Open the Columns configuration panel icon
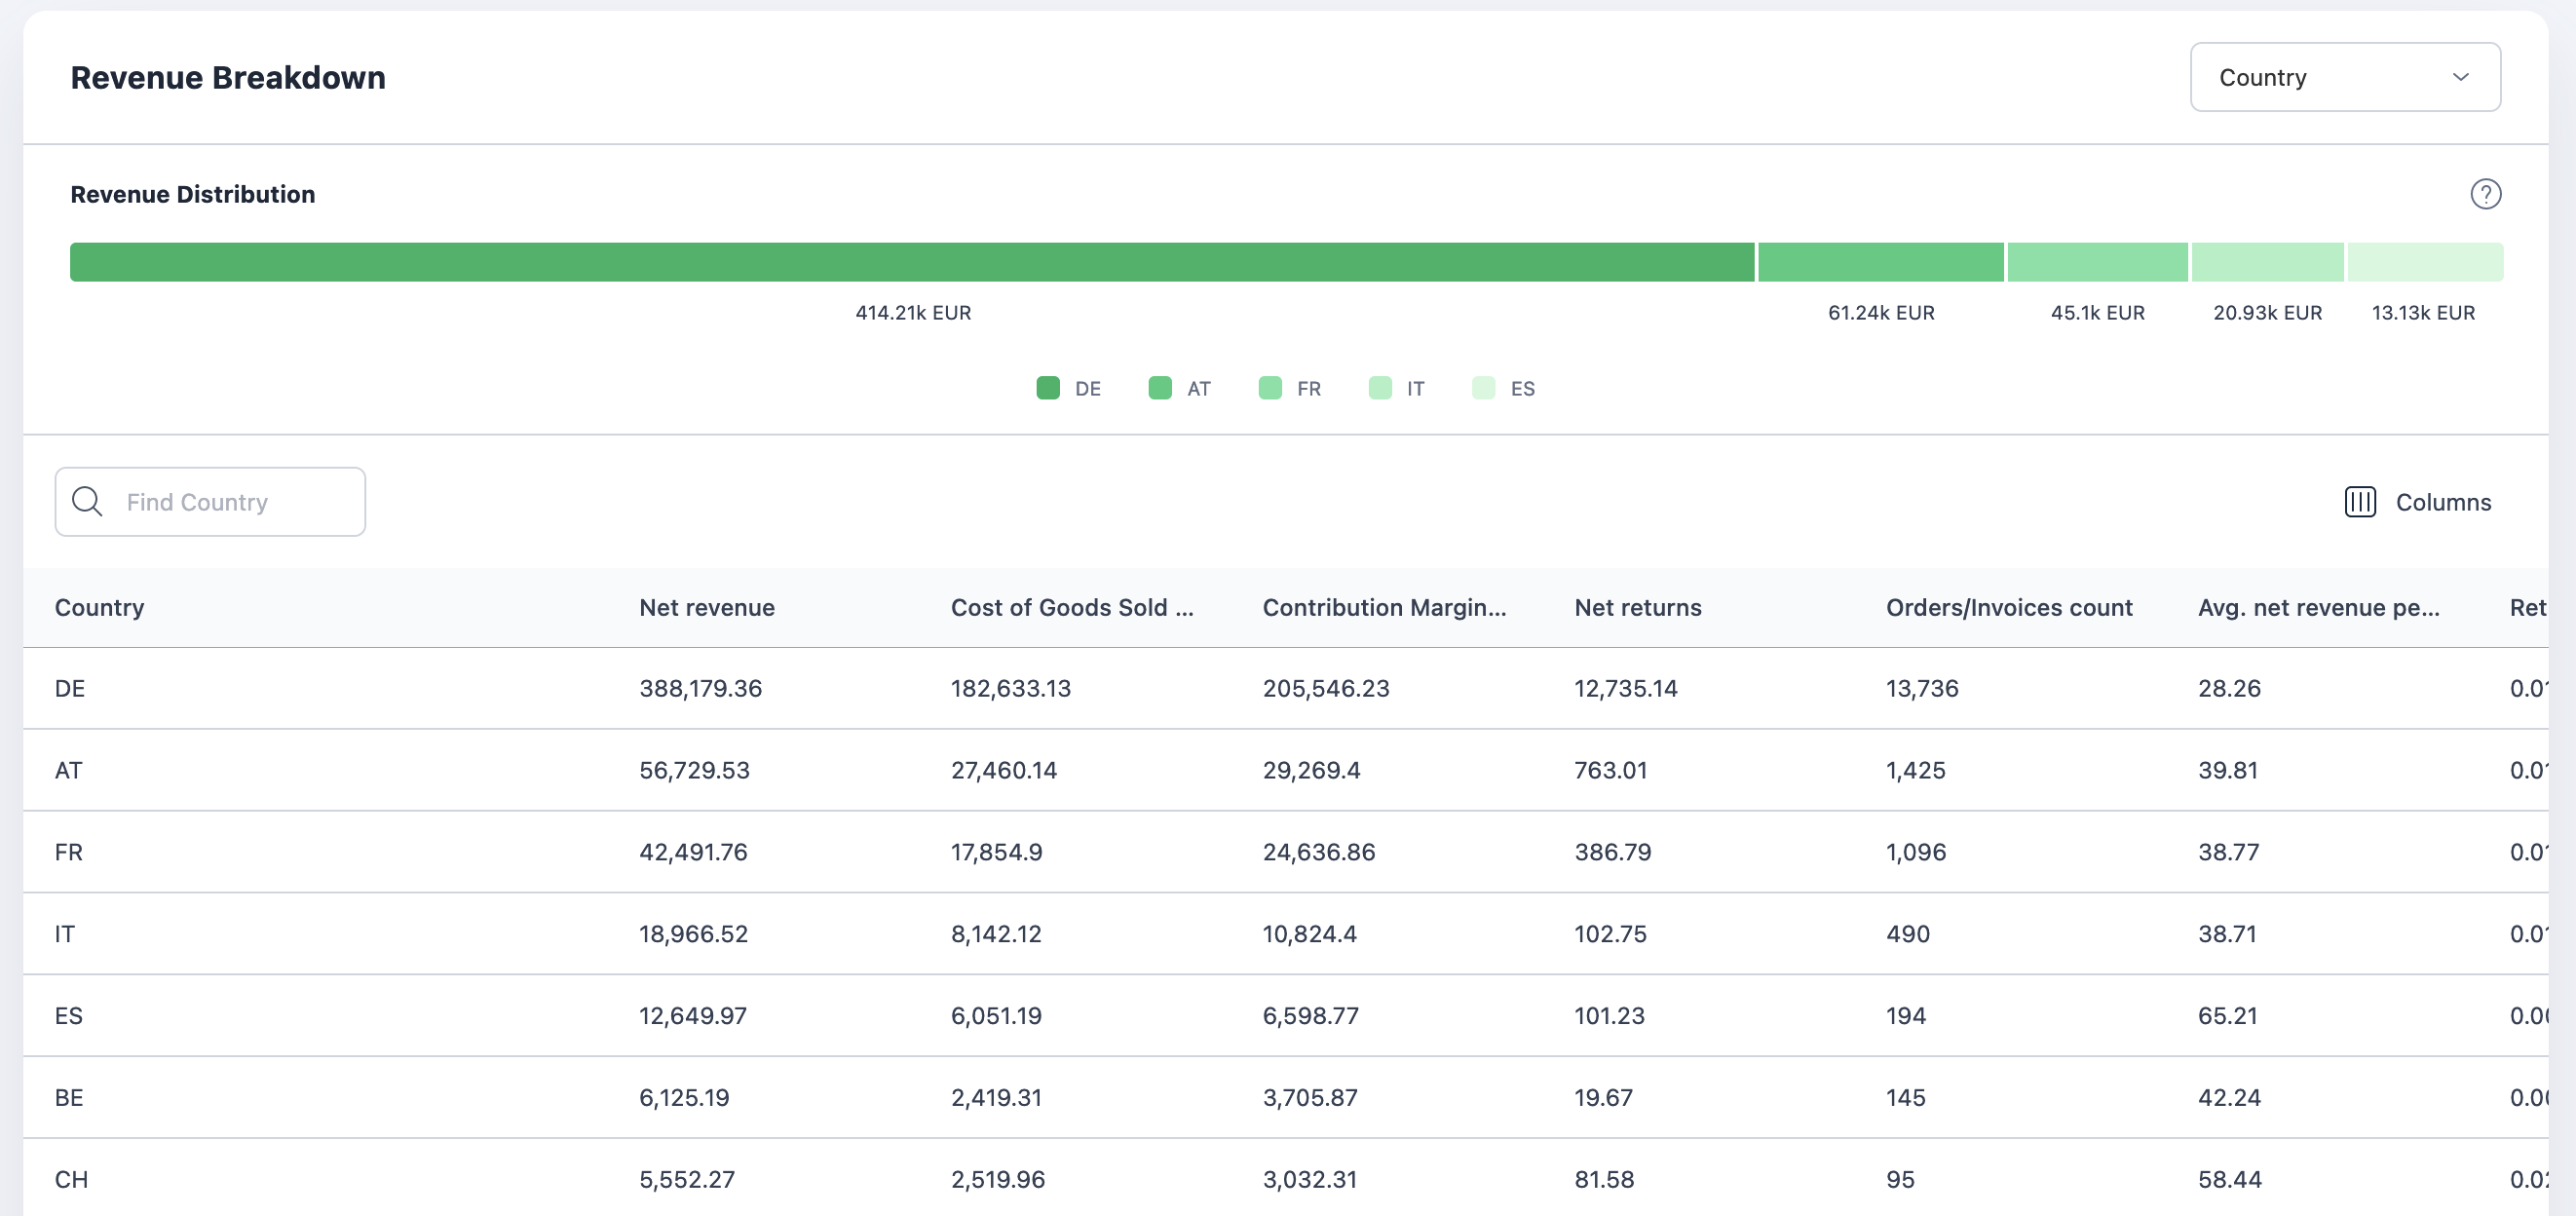This screenshot has height=1216, width=2576. pyautogui.click(x=2360, y=502)
